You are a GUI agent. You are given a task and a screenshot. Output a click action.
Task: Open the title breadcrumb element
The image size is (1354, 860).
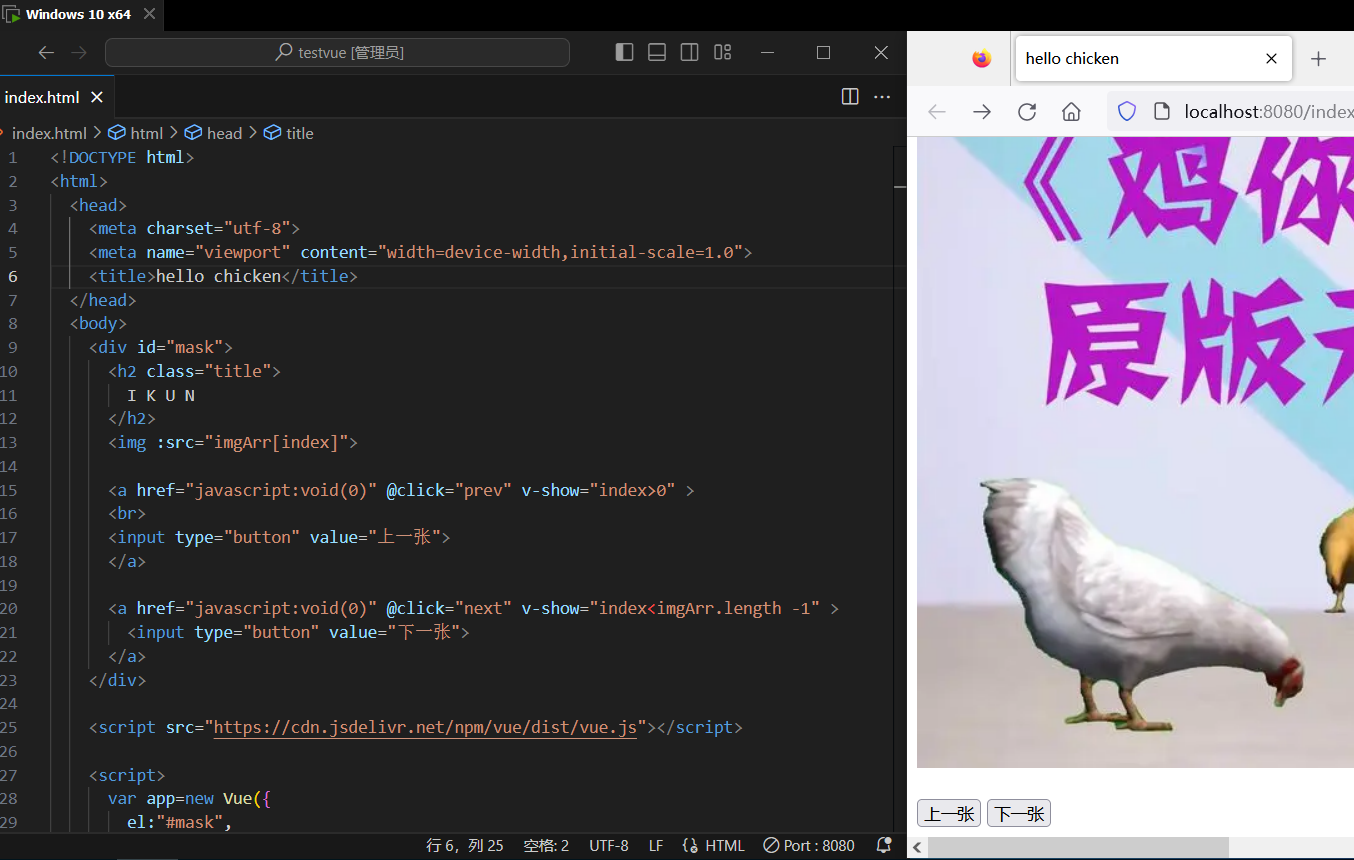tap(289, 133)
